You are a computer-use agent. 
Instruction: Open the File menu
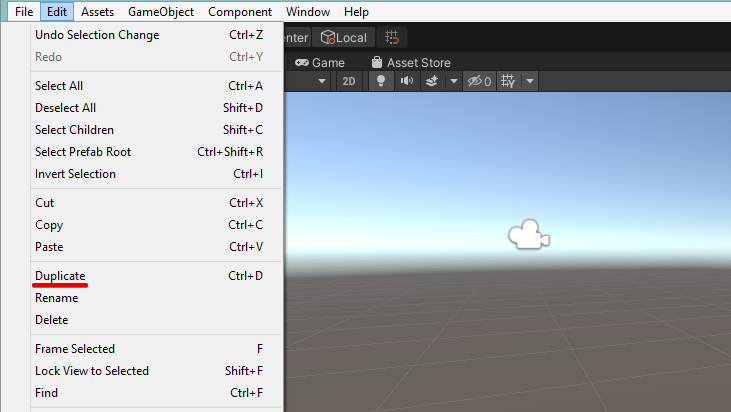(x=24, y=12)
